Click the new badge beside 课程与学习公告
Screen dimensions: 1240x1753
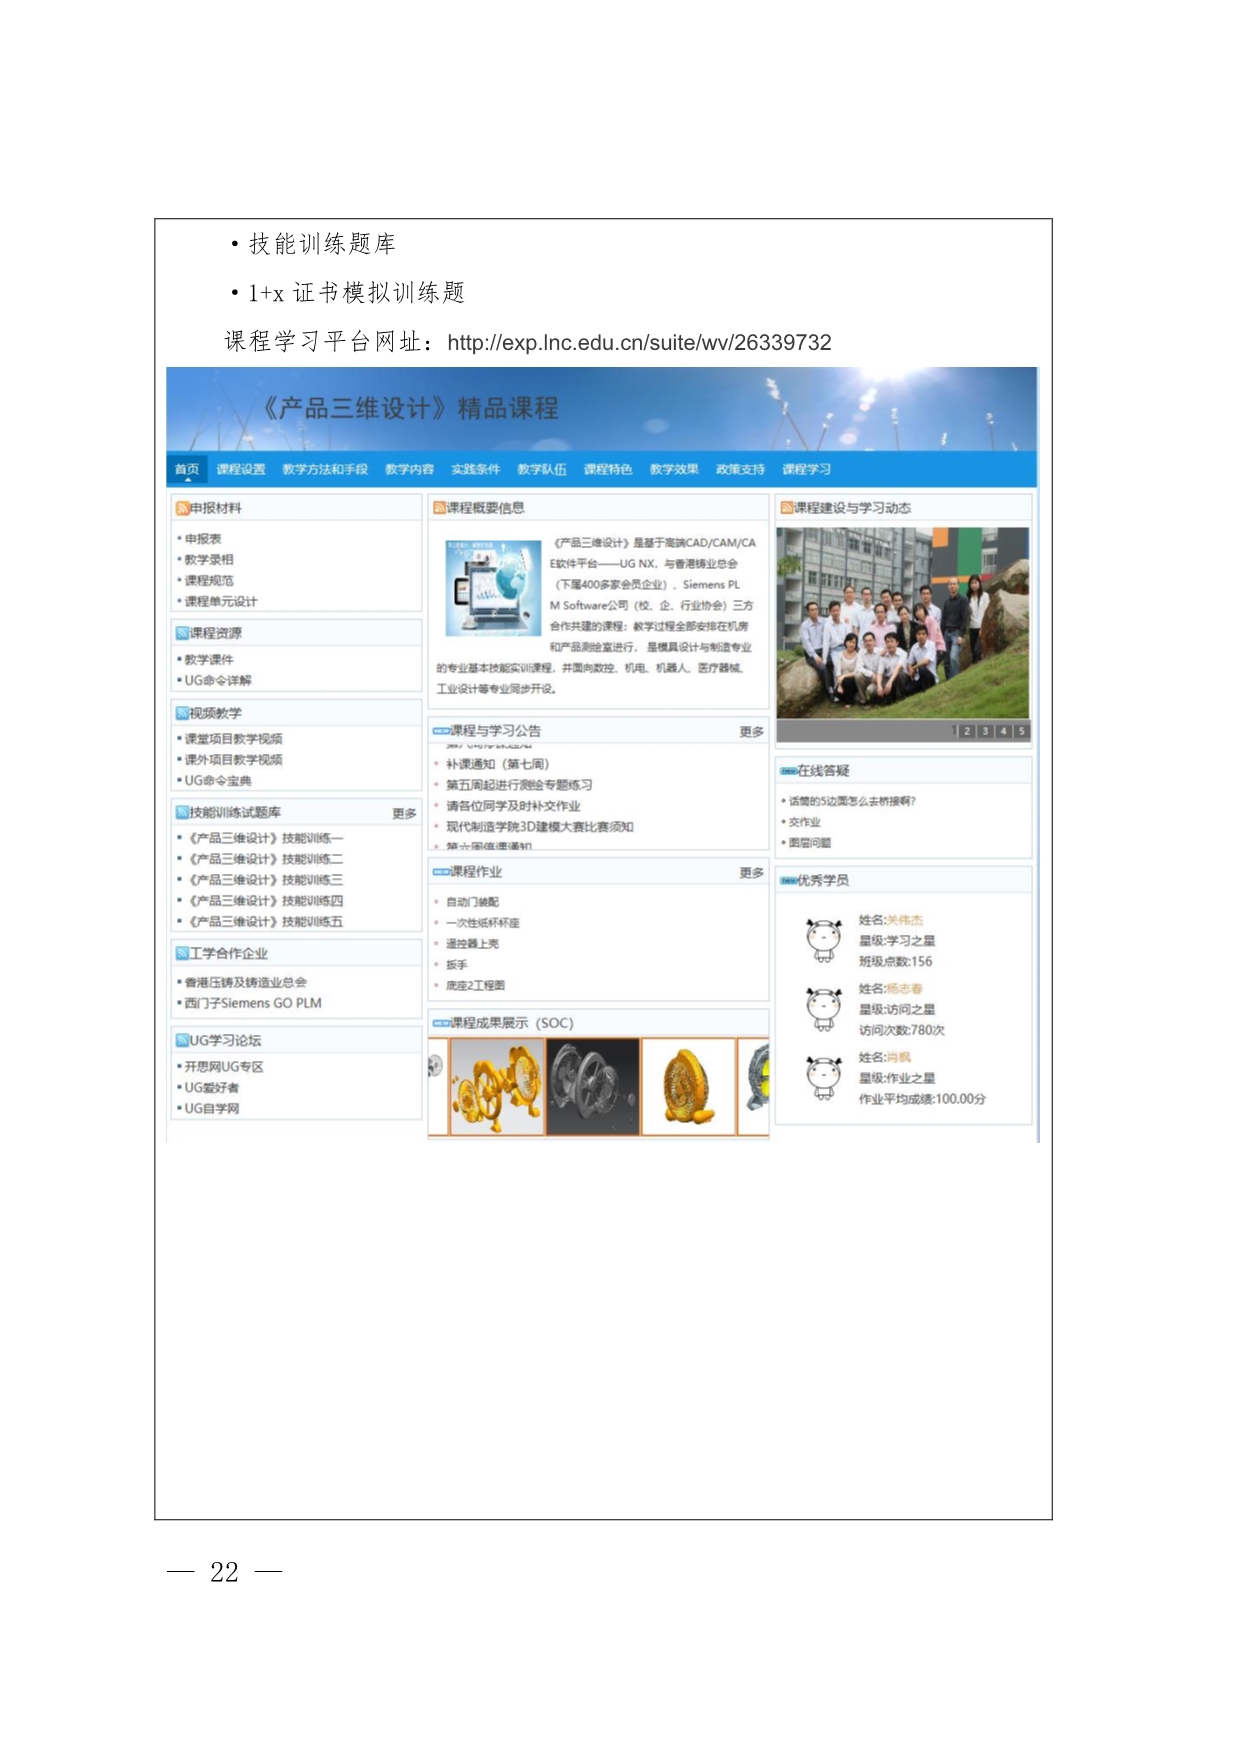[x=441, y=731]
